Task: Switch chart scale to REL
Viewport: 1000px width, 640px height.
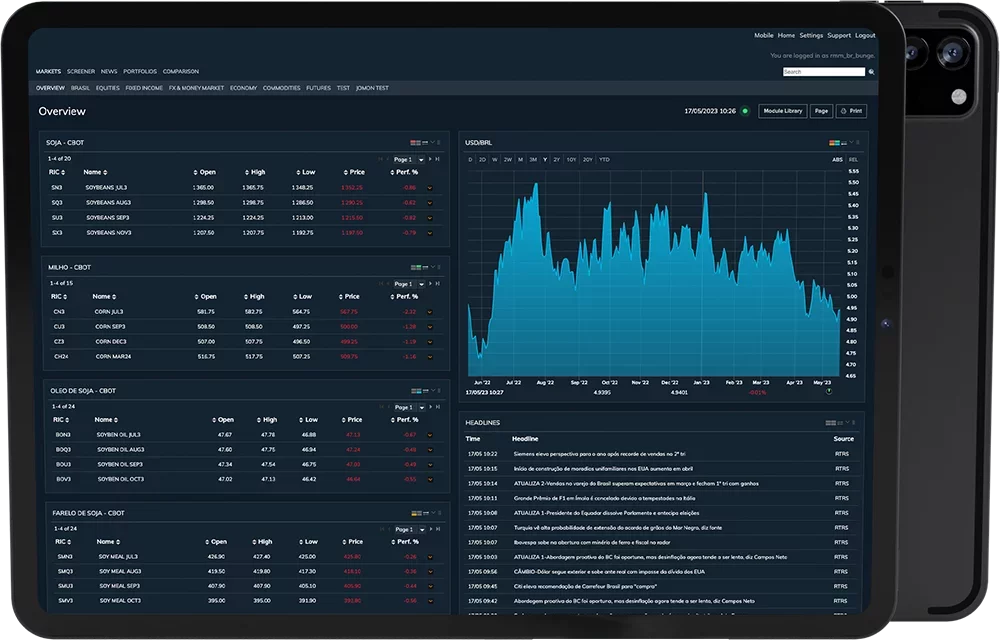Action: coord(853,159)
